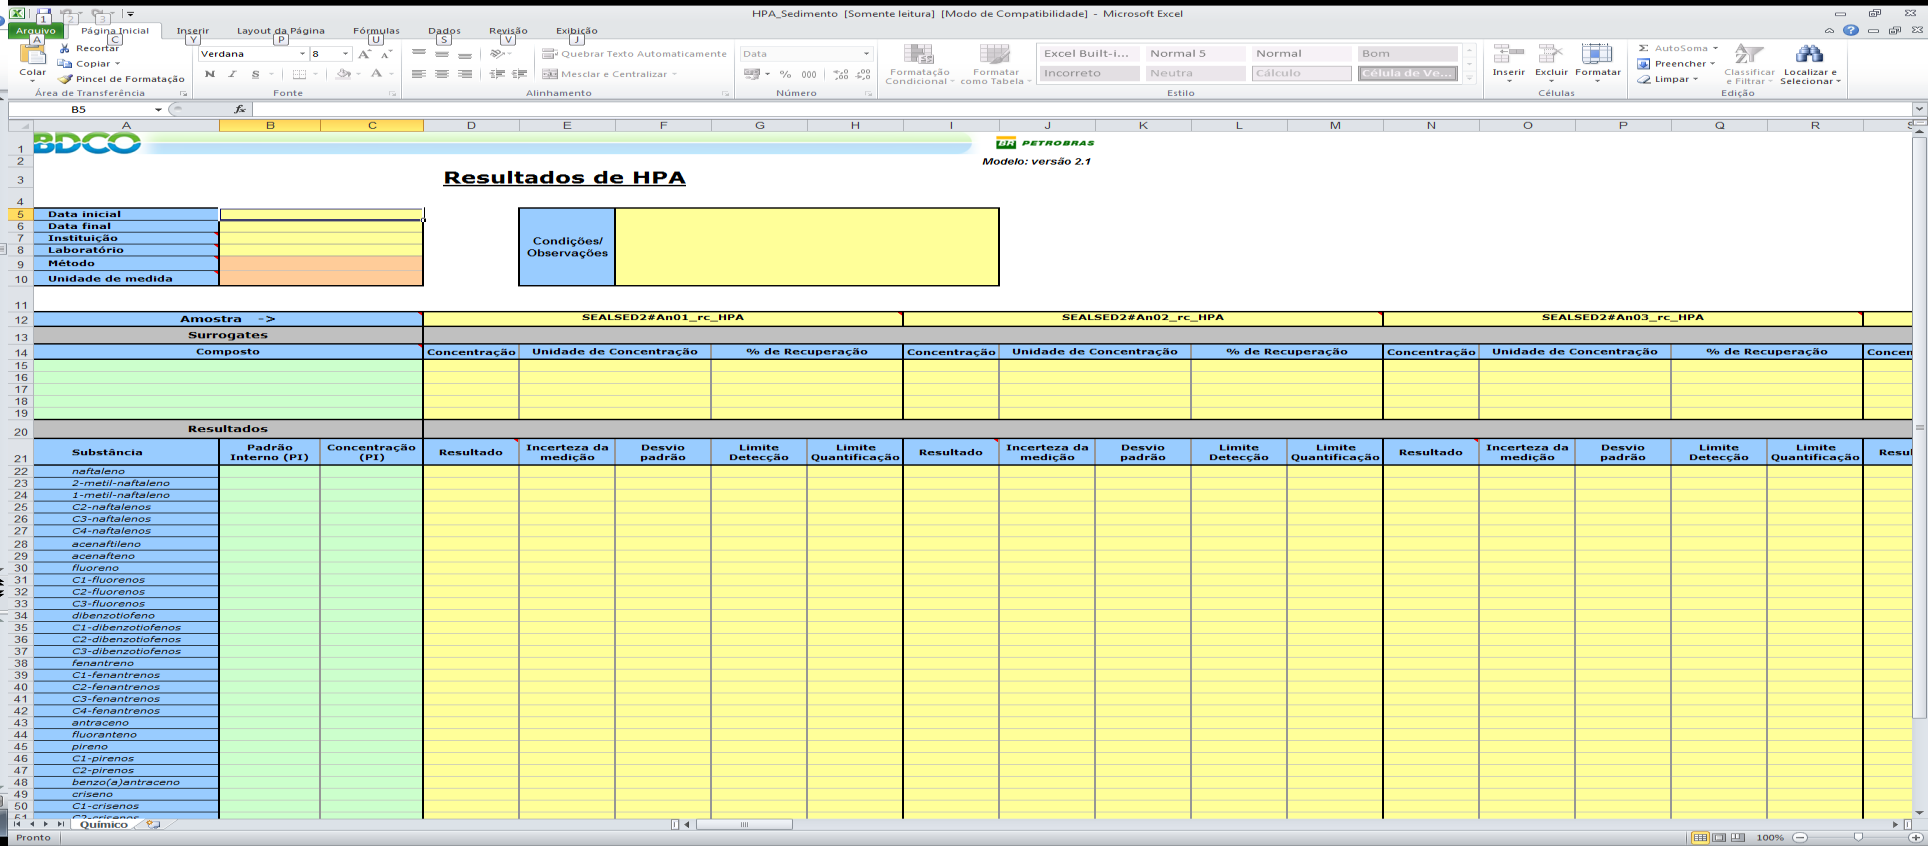Open the Arquivo tab
Viewport: 1928px width, 846px height.
point(36,31)
